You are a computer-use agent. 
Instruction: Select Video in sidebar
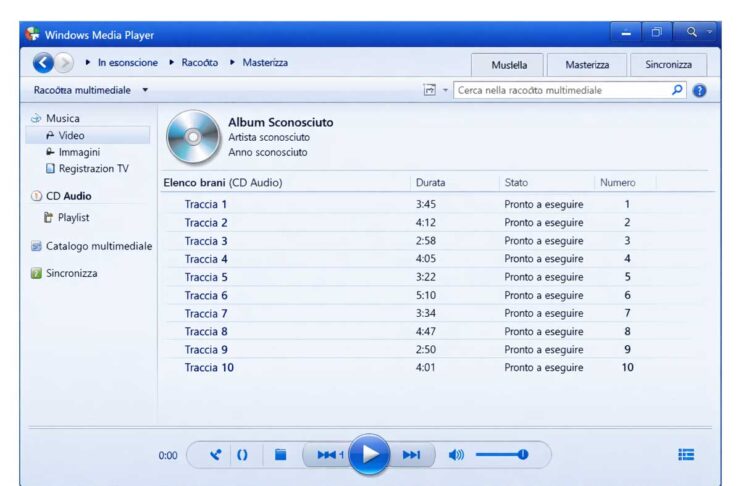pyautogui.click(x=88, y=135)
